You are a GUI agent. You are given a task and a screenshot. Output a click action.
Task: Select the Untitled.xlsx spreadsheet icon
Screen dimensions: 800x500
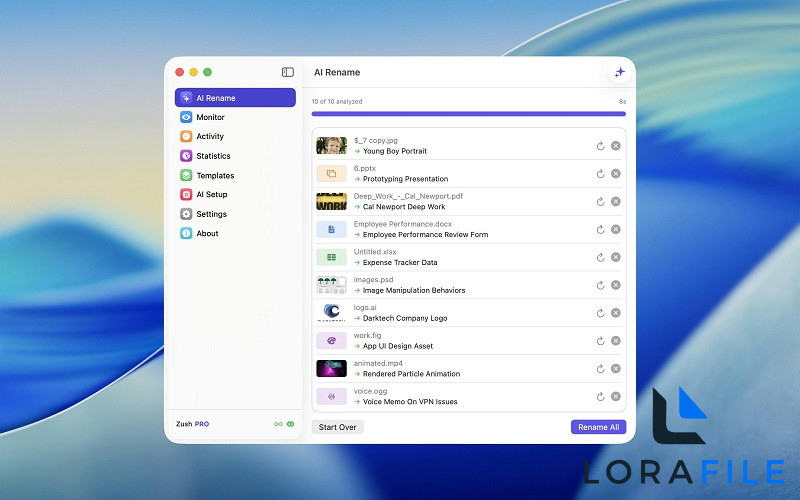point(332,257)
